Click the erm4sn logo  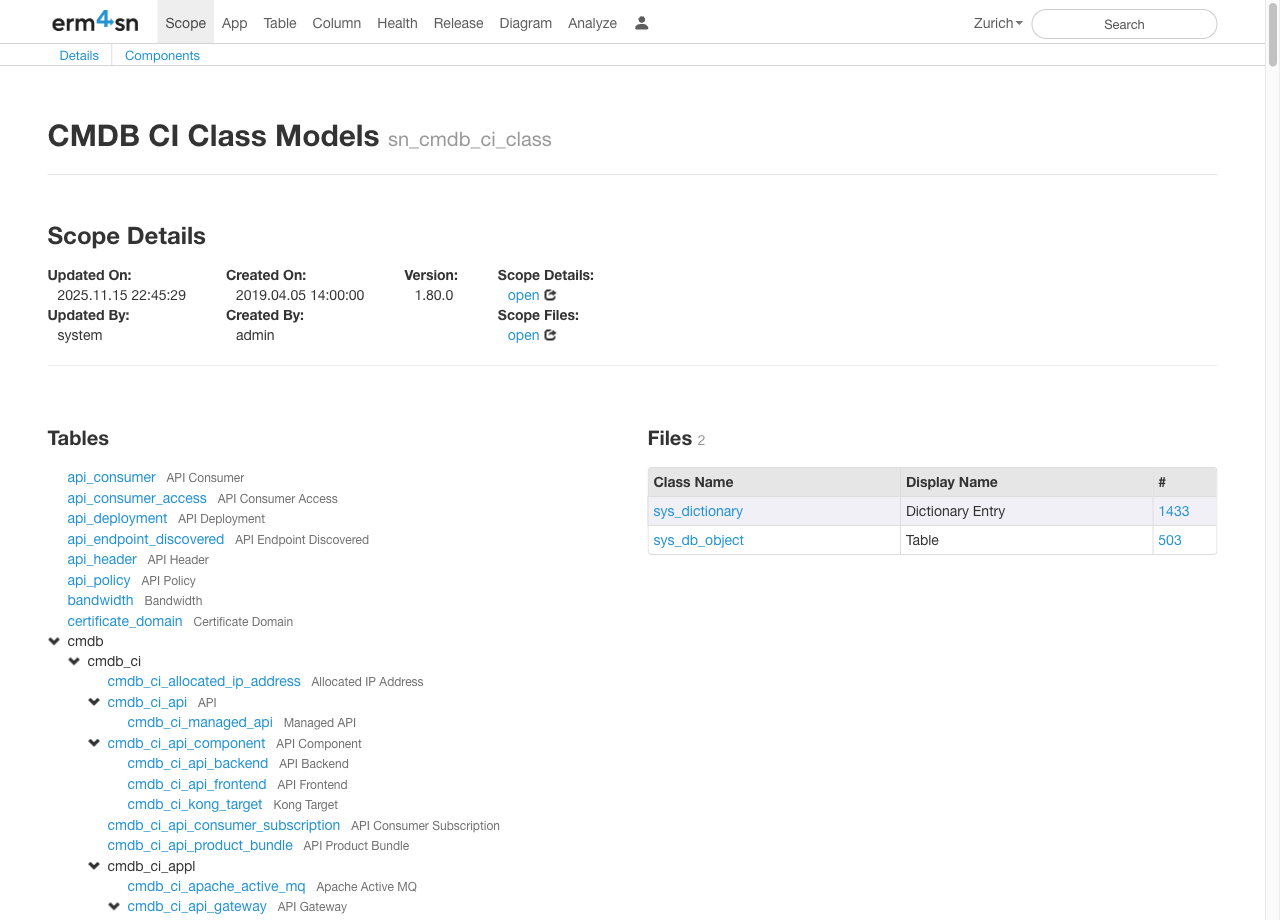click(95, 22)
